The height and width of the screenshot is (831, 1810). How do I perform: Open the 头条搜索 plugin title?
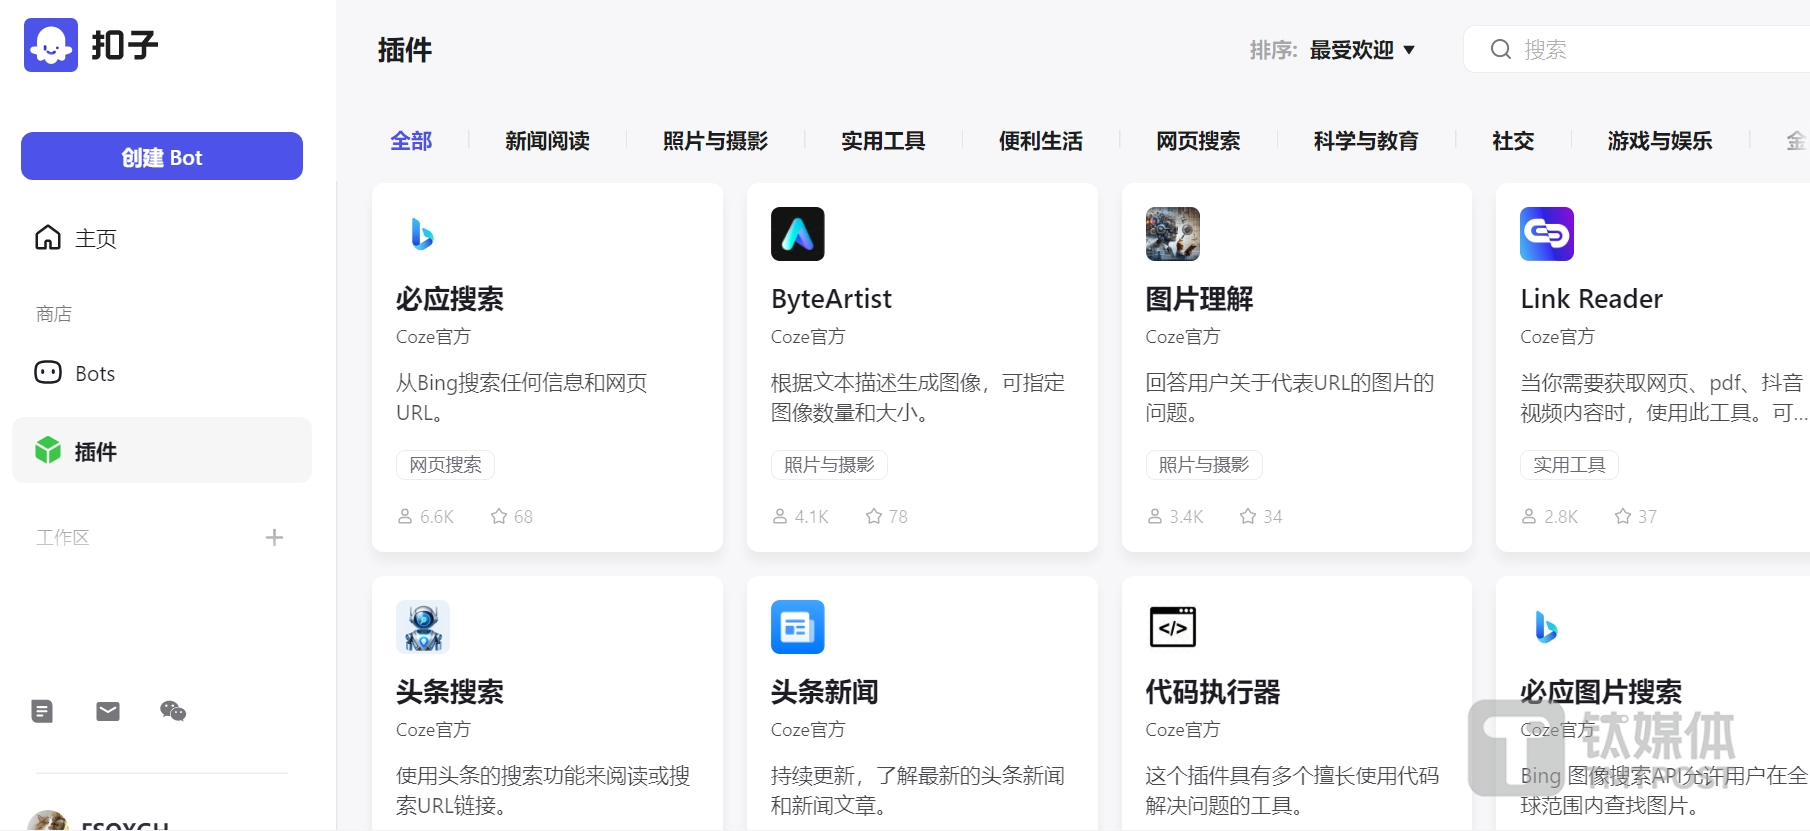point(450,692)
